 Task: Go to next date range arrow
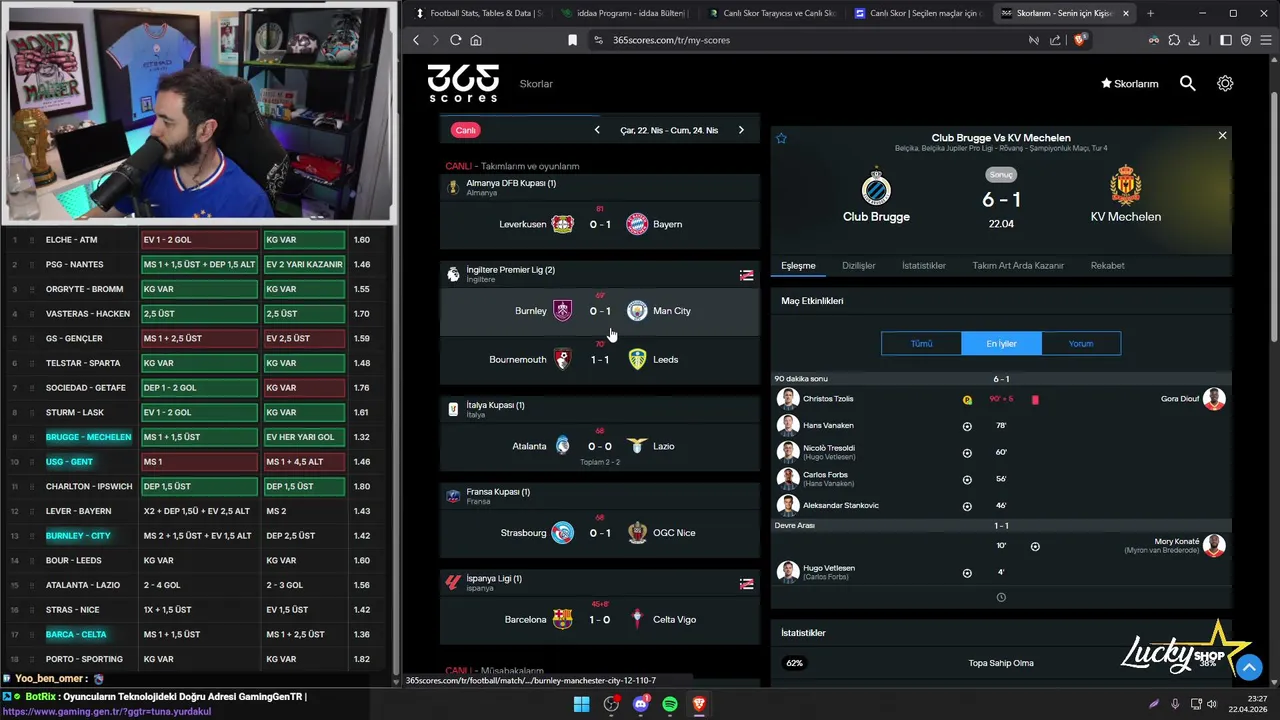741,130
